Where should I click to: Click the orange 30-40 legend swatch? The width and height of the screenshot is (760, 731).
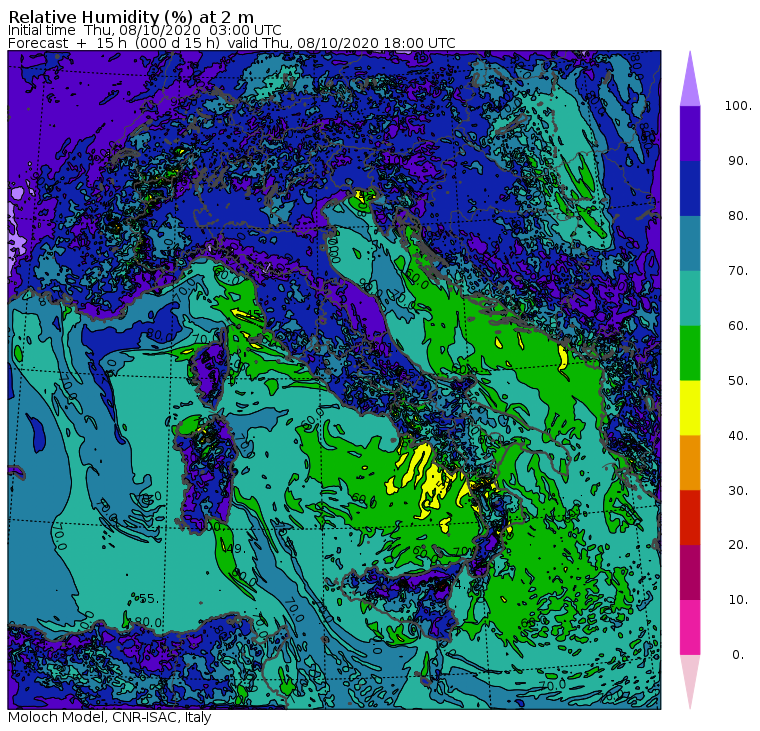click(690, 463)
